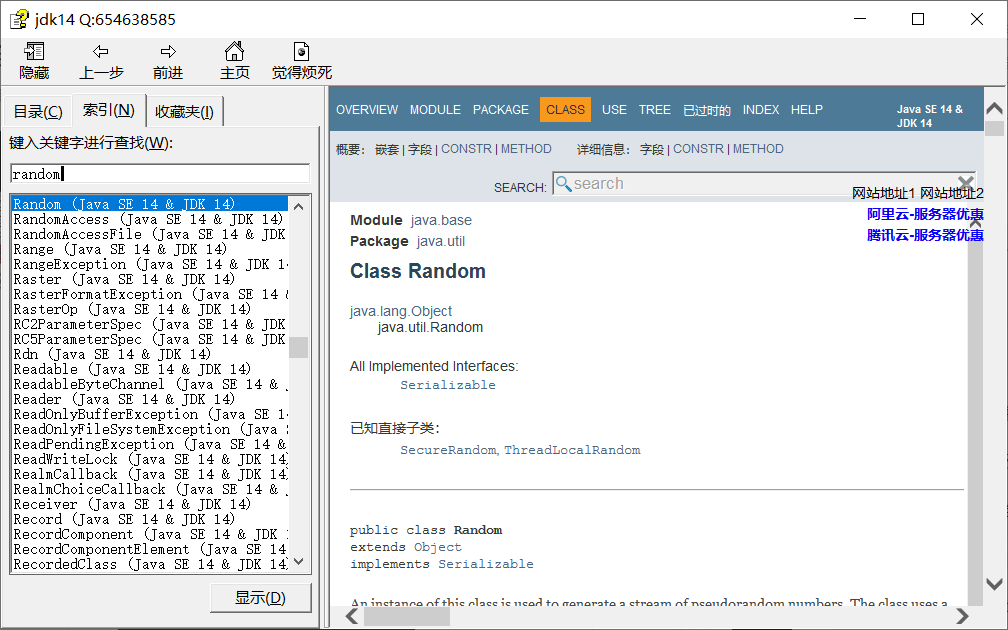The image size is (1008, 630).
Task: Click the index list scrollbar thumb
Action: [x=298, y=347]
